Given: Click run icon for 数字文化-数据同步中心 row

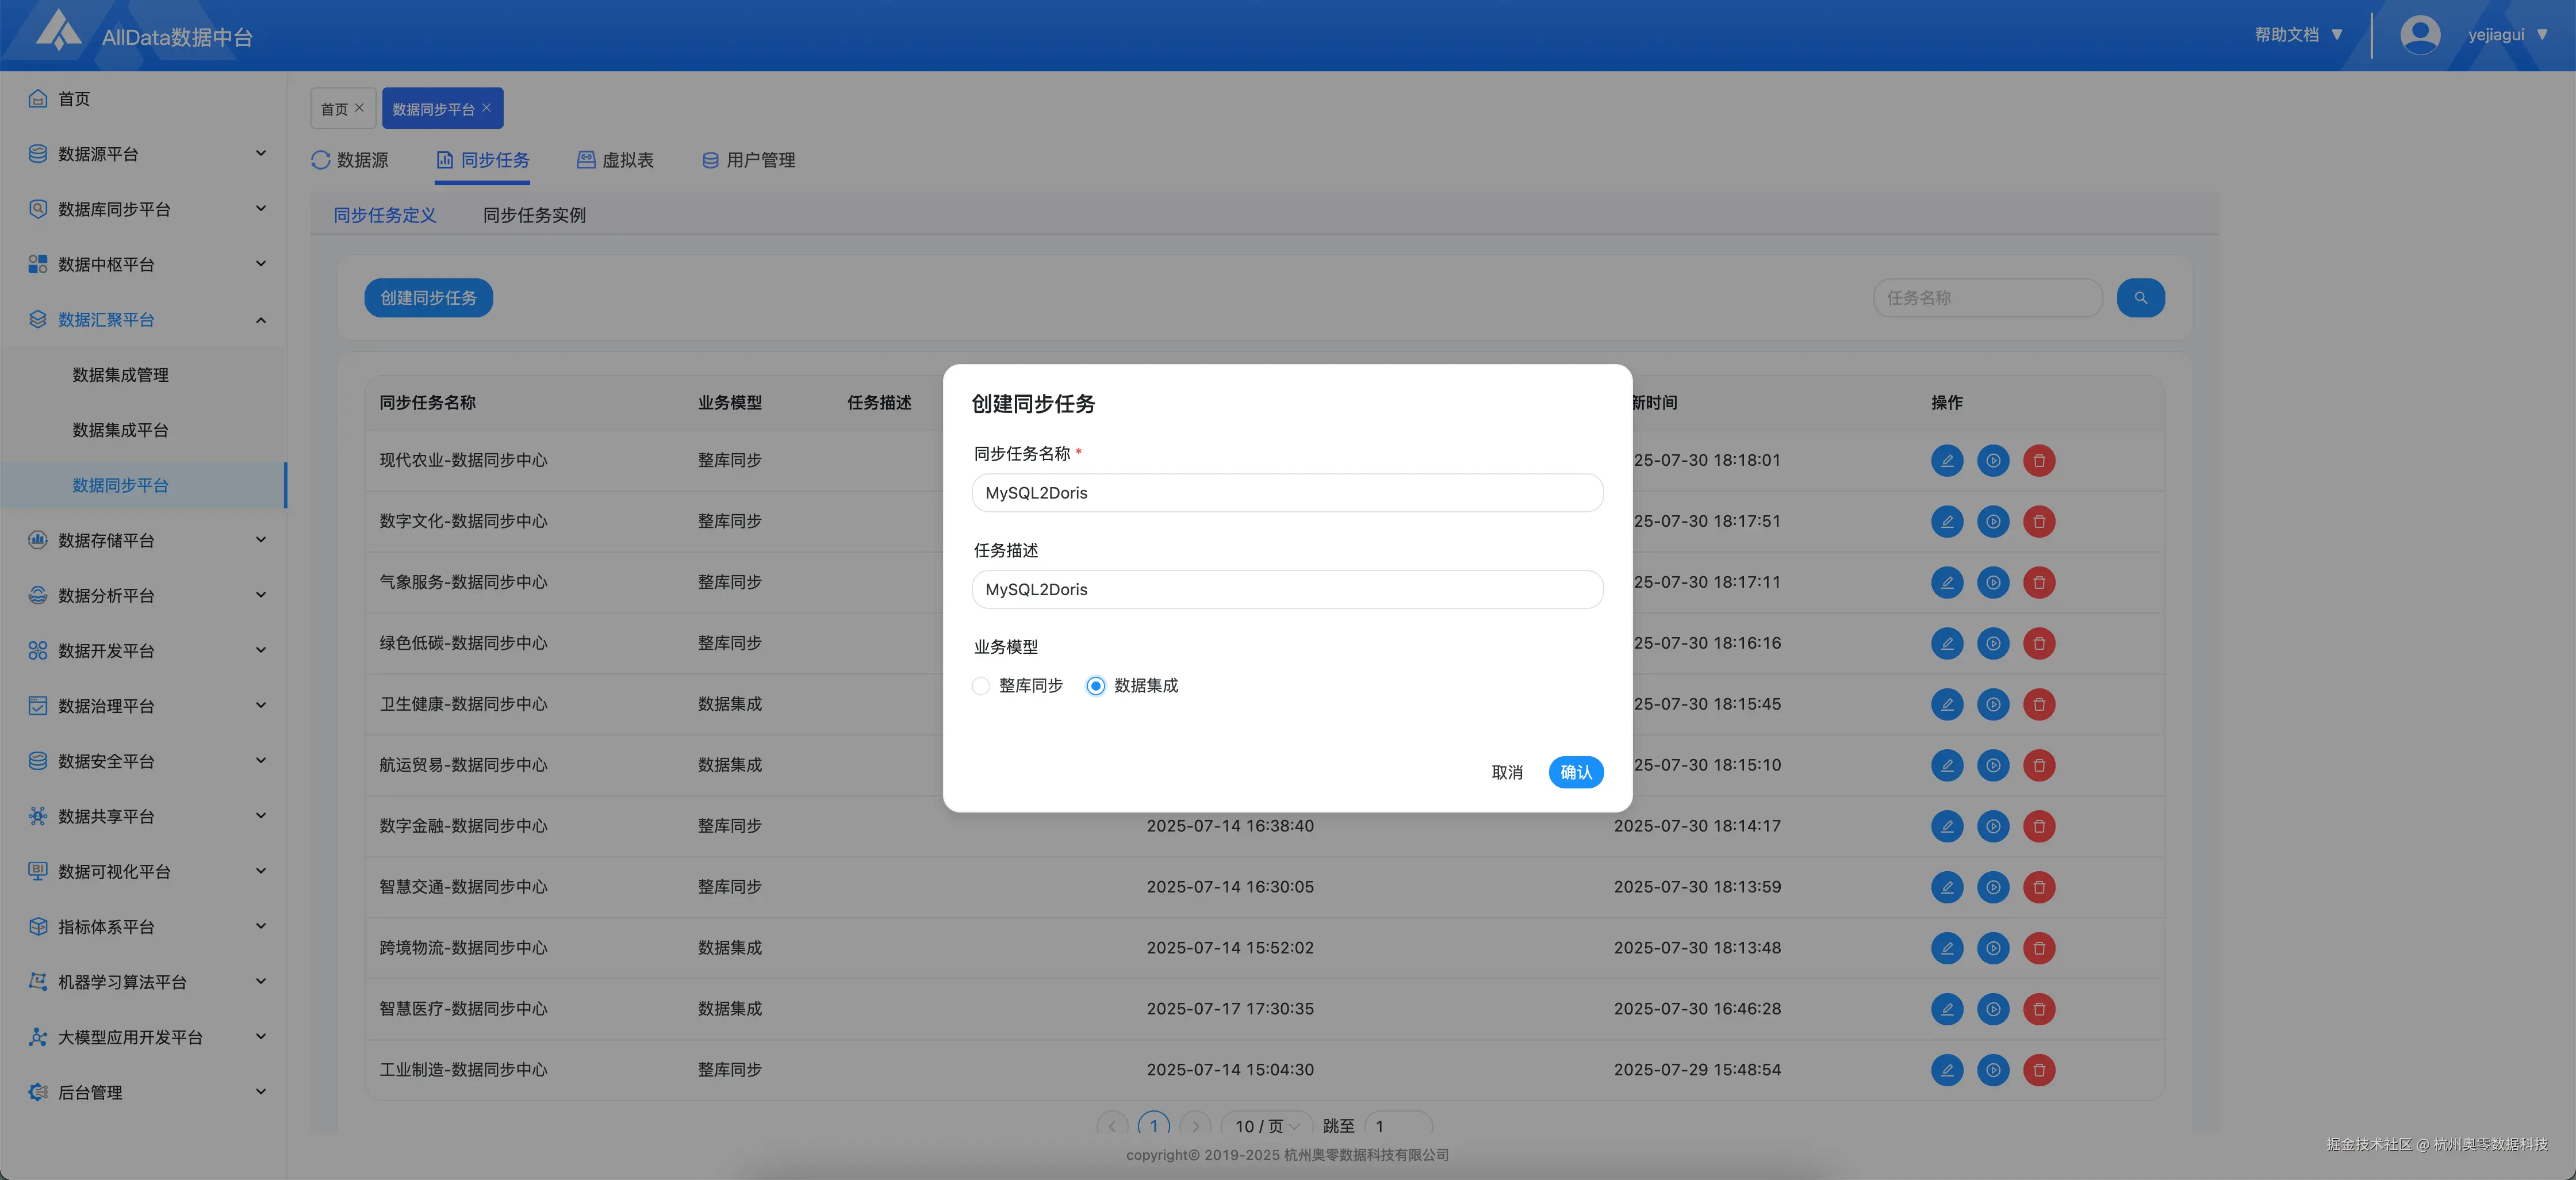Looking at the screenshot, I should pyautogui.click(x=1992, y=522).
